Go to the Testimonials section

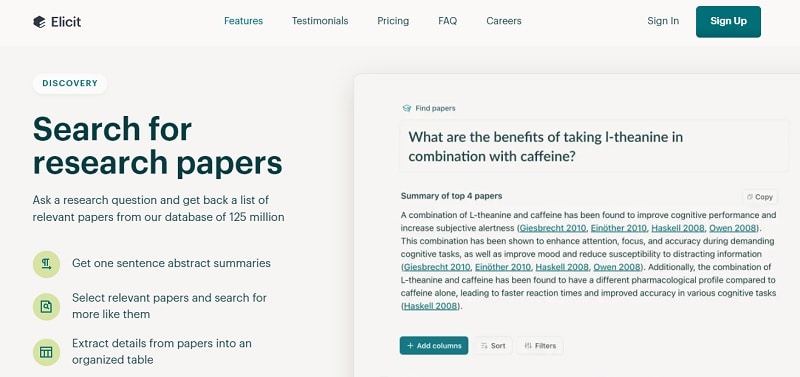coord(320,21)
